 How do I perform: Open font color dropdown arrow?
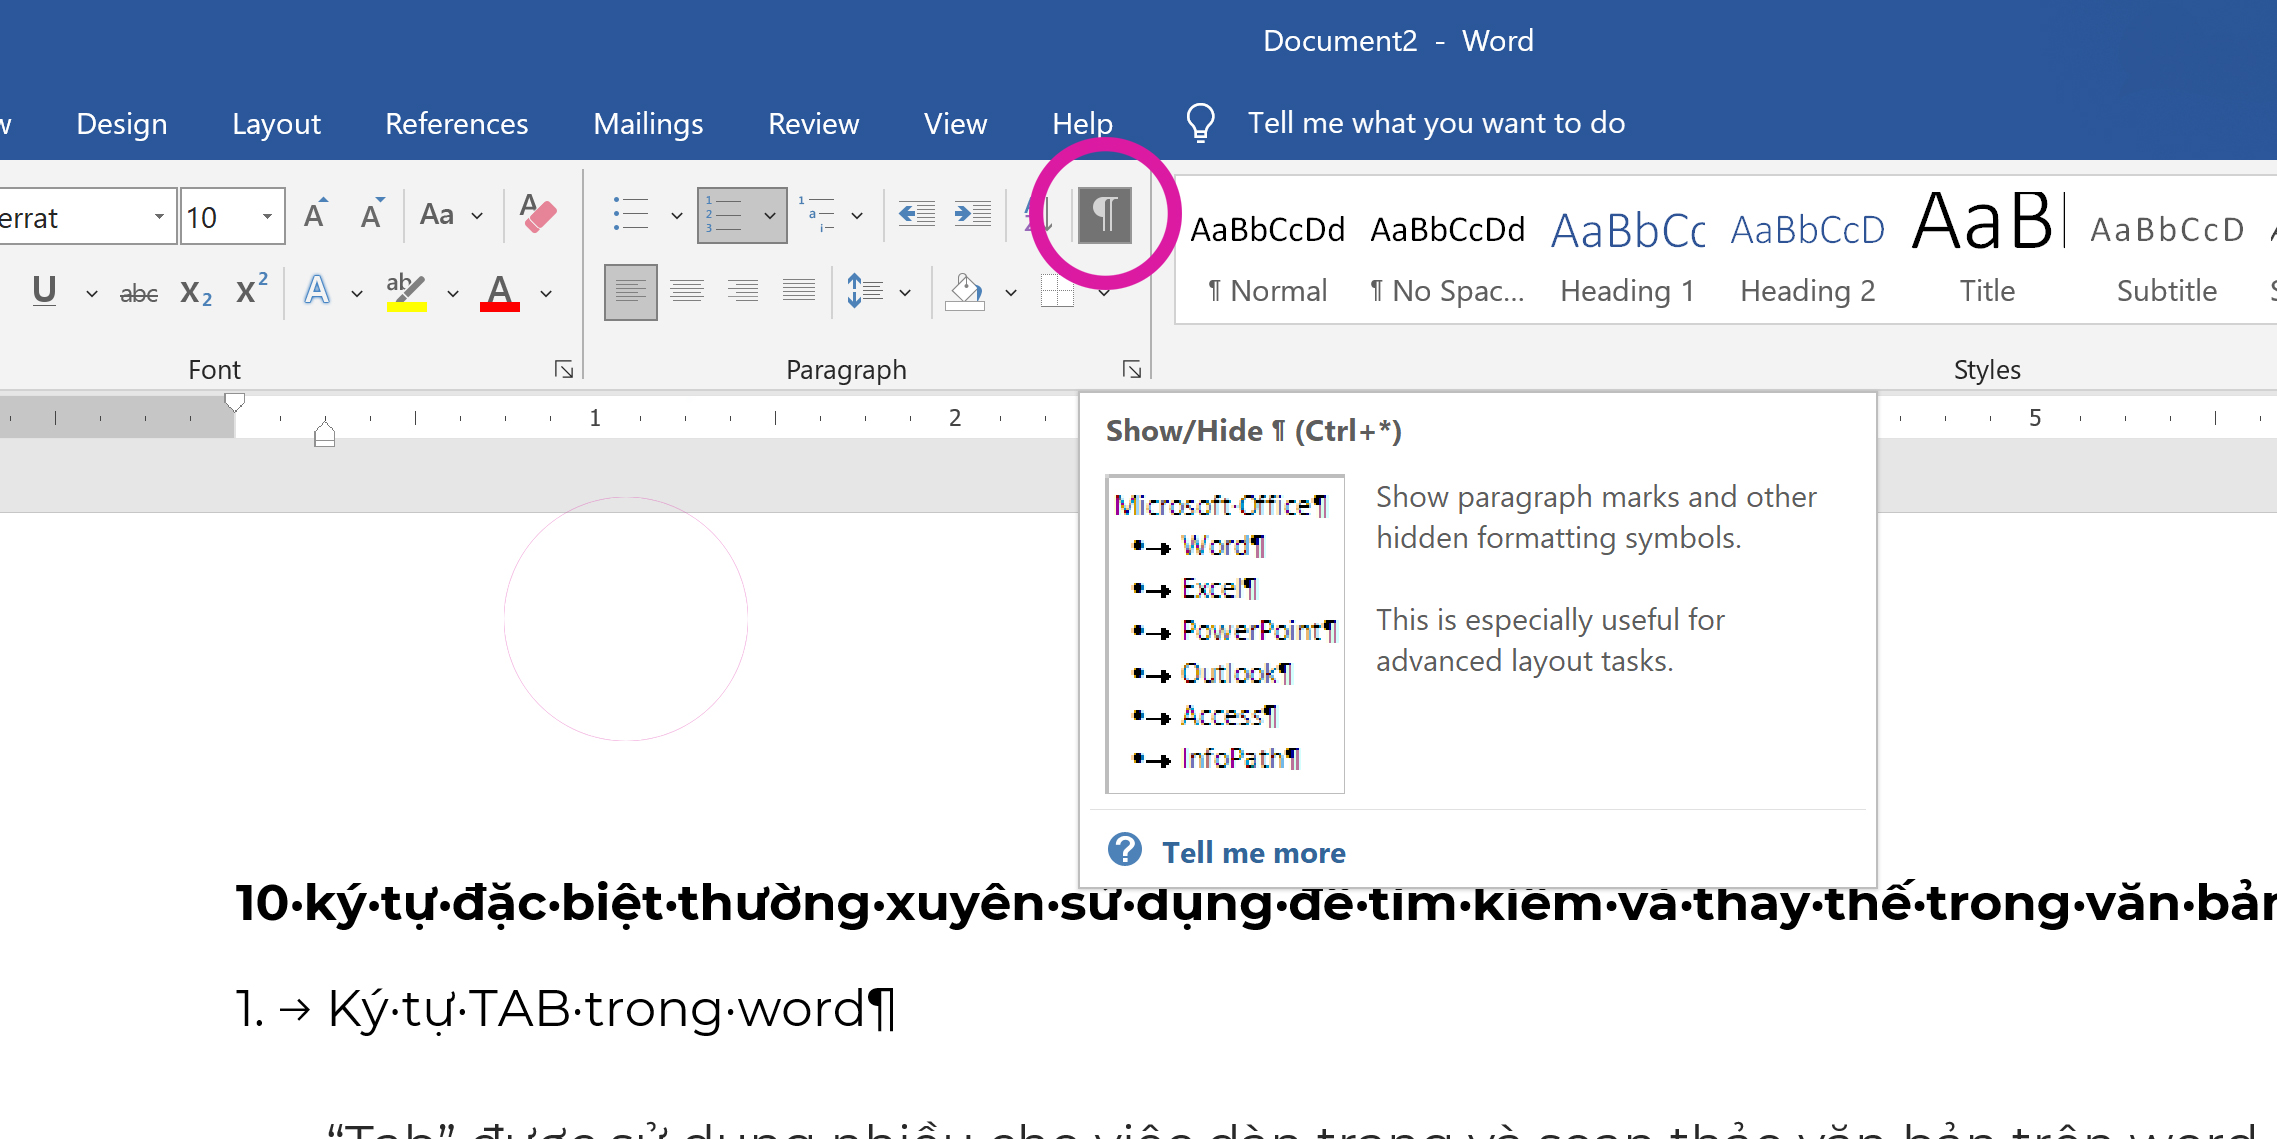(x=546, y=294)
